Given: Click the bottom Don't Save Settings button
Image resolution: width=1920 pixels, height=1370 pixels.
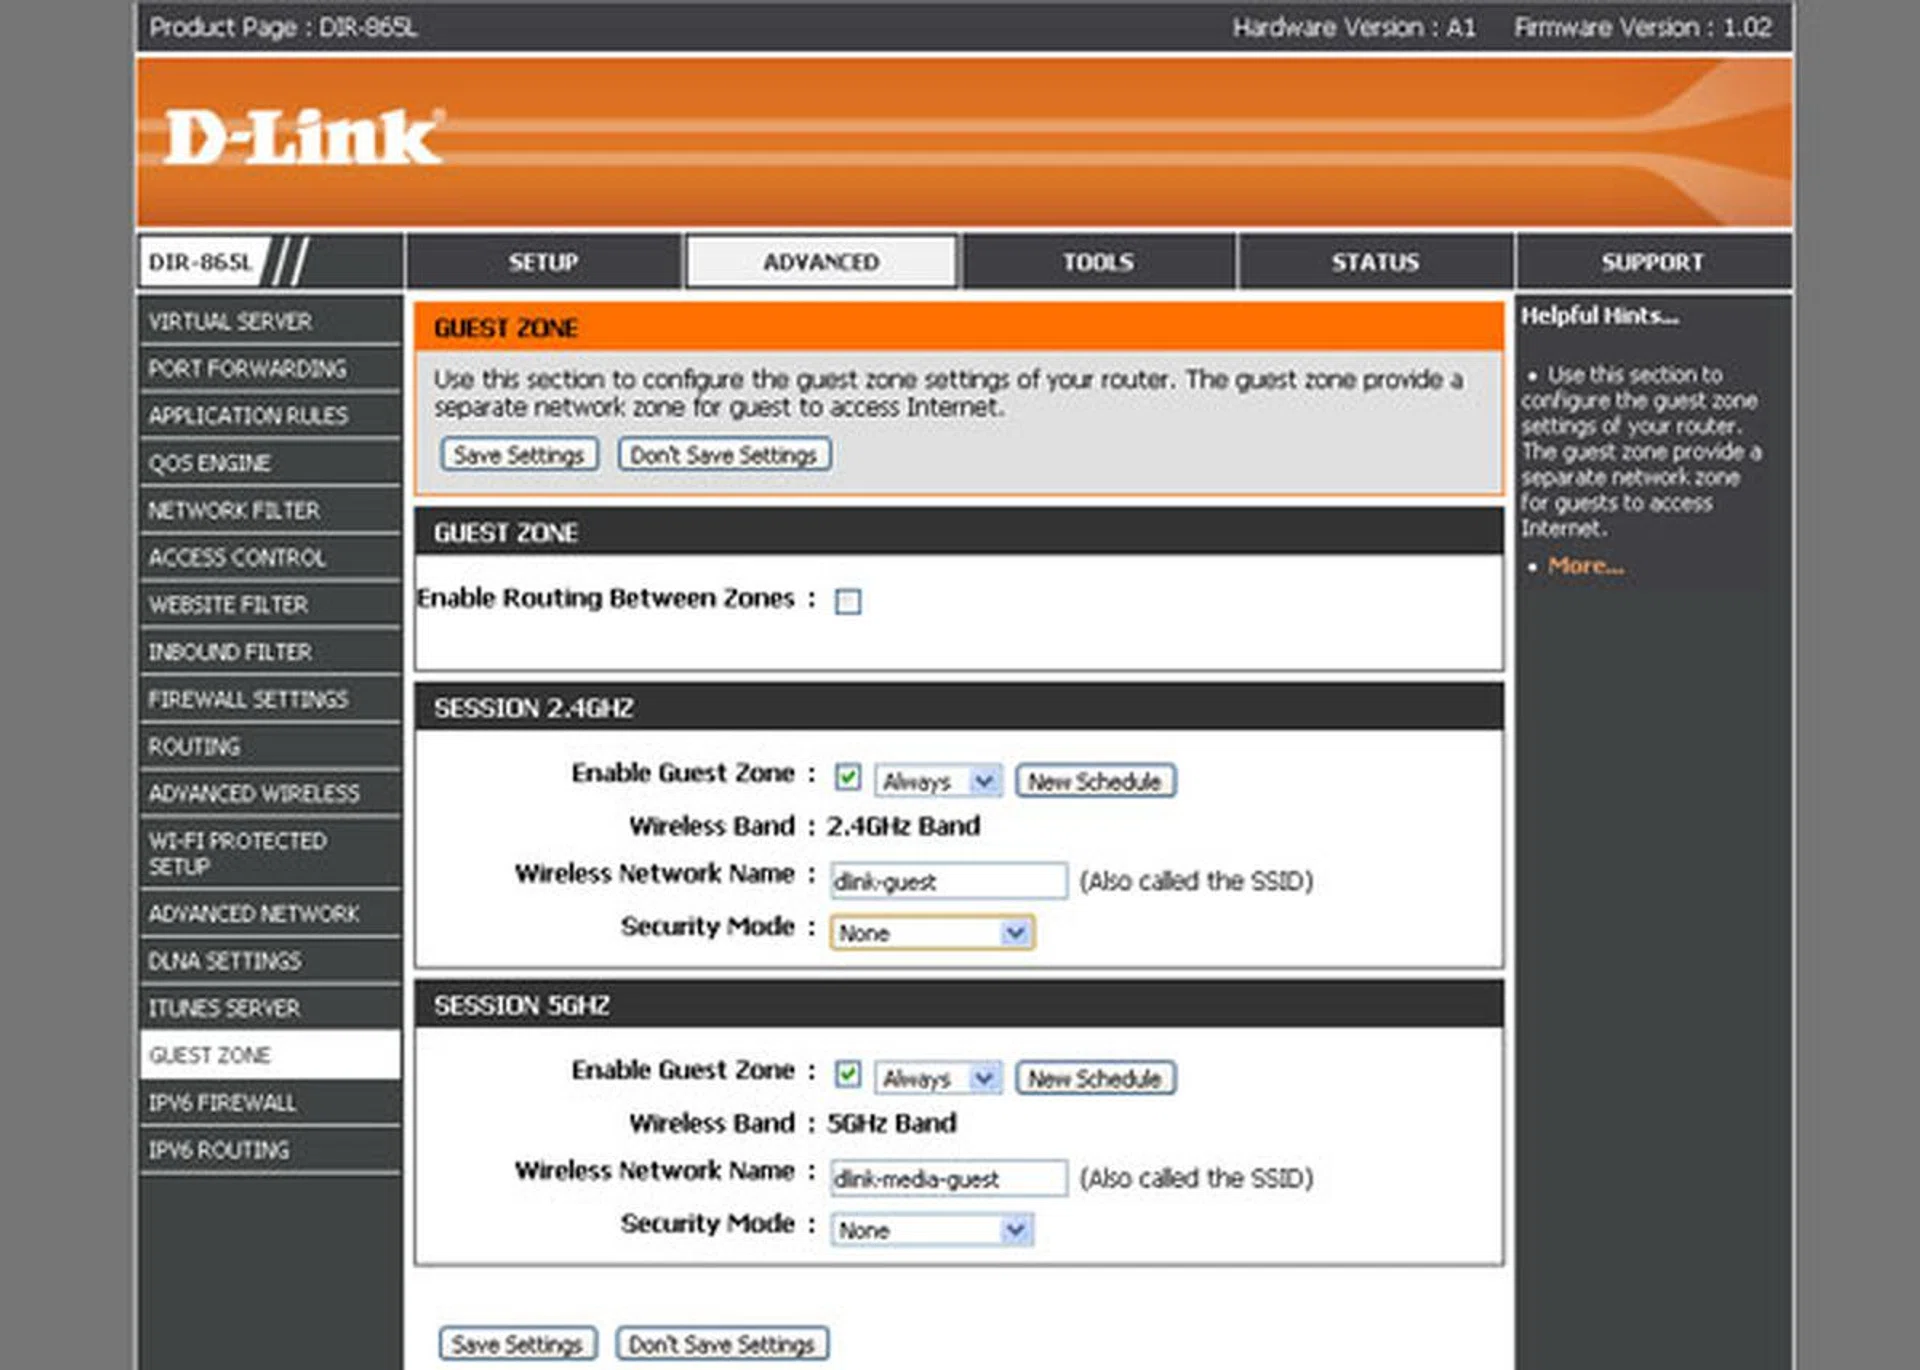Looking at the screenshot, I should click(x=721, y=1344).
